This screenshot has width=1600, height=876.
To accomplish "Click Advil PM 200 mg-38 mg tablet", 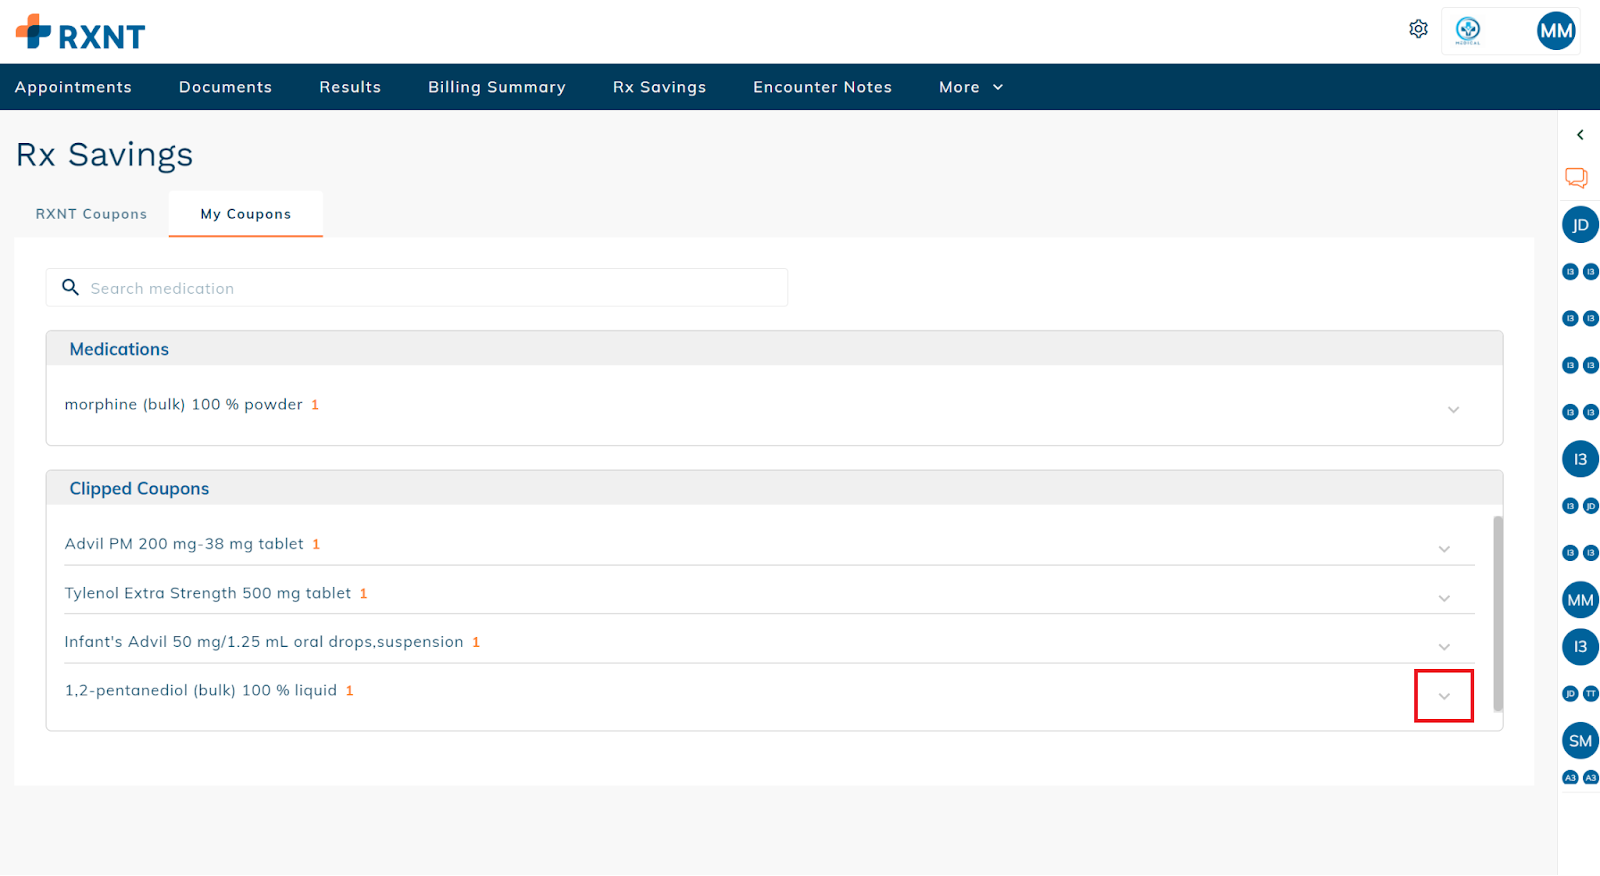I will click(184, 544).
